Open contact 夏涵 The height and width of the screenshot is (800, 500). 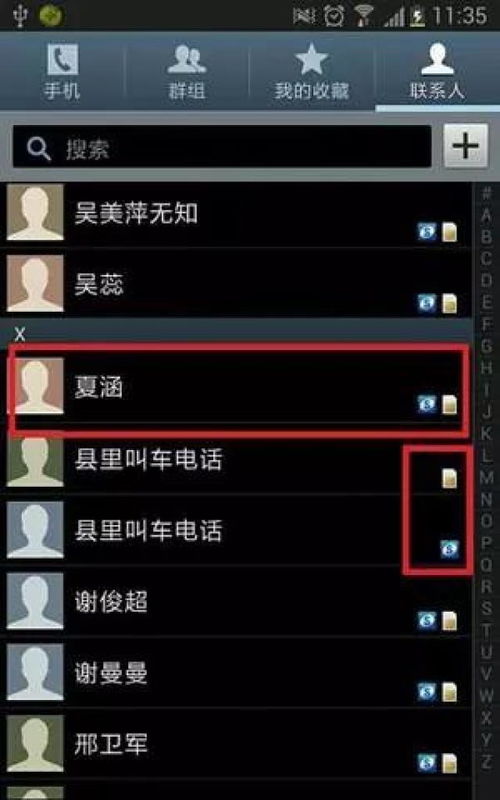click(236, 387)
